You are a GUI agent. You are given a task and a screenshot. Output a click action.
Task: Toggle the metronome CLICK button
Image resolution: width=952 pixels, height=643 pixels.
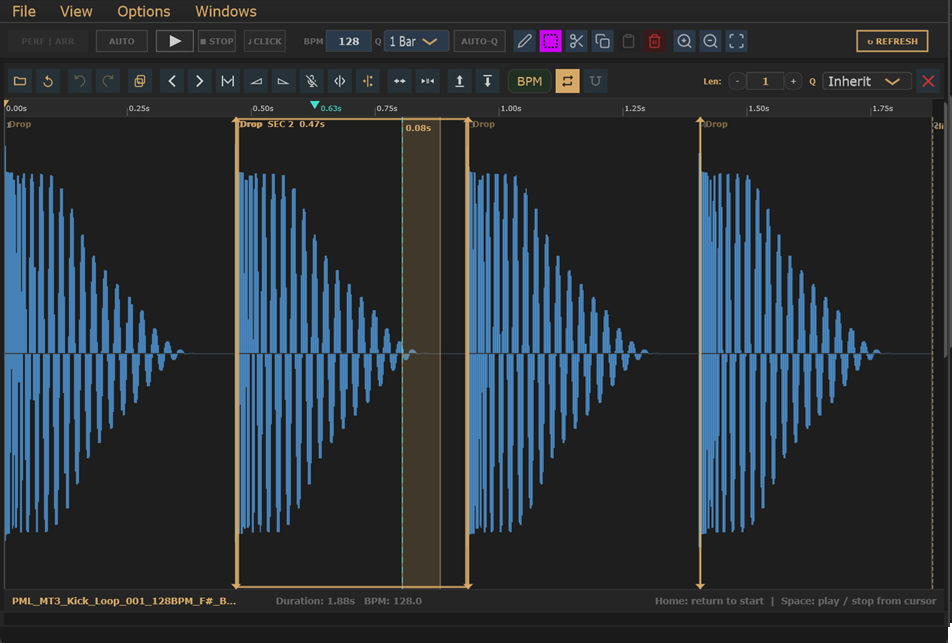click(265, 41)
